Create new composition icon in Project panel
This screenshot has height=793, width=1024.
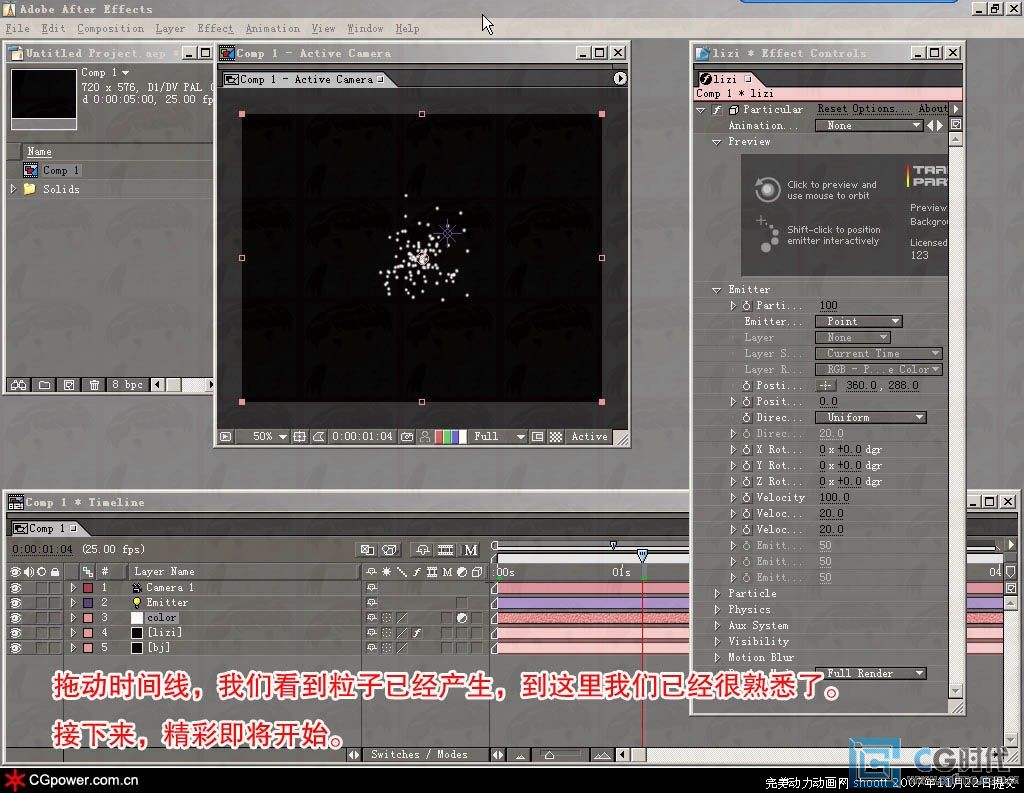(x=69, y=385)
